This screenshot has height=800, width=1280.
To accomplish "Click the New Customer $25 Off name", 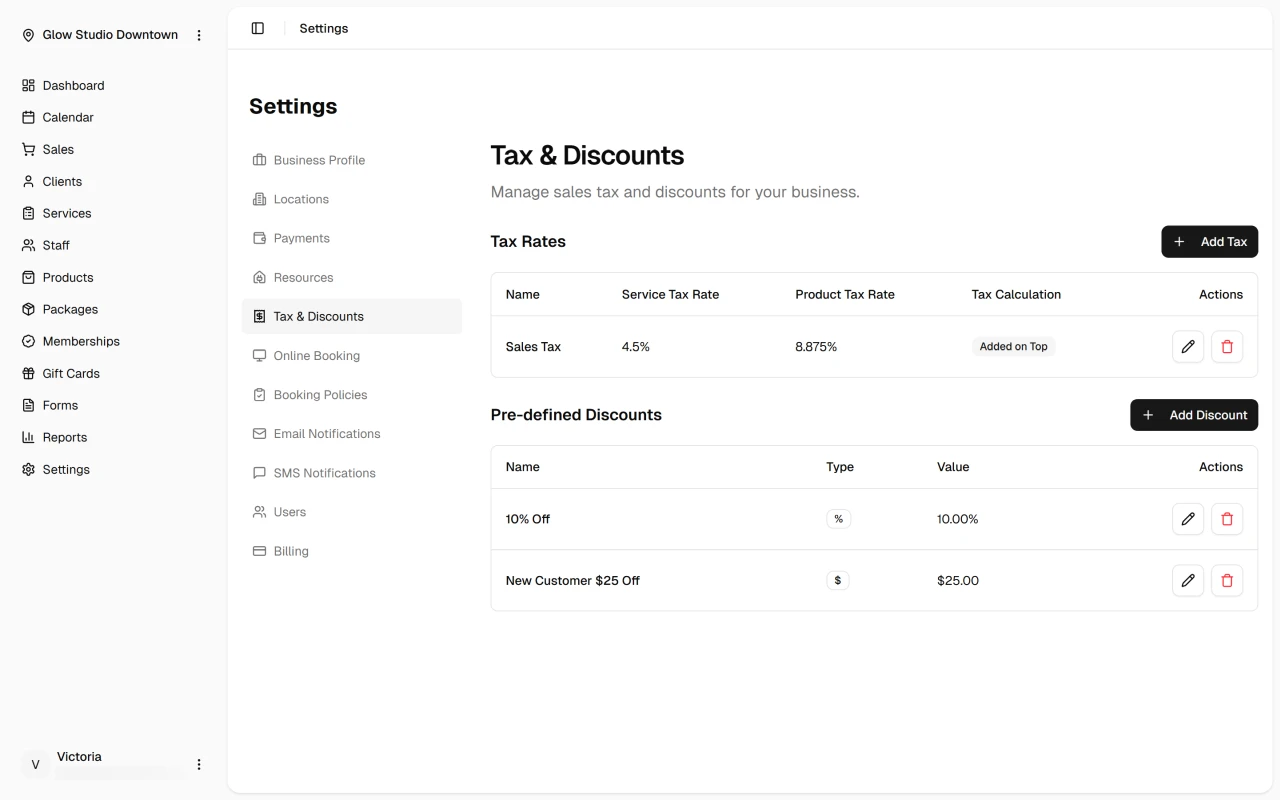I will pos(572,580).
